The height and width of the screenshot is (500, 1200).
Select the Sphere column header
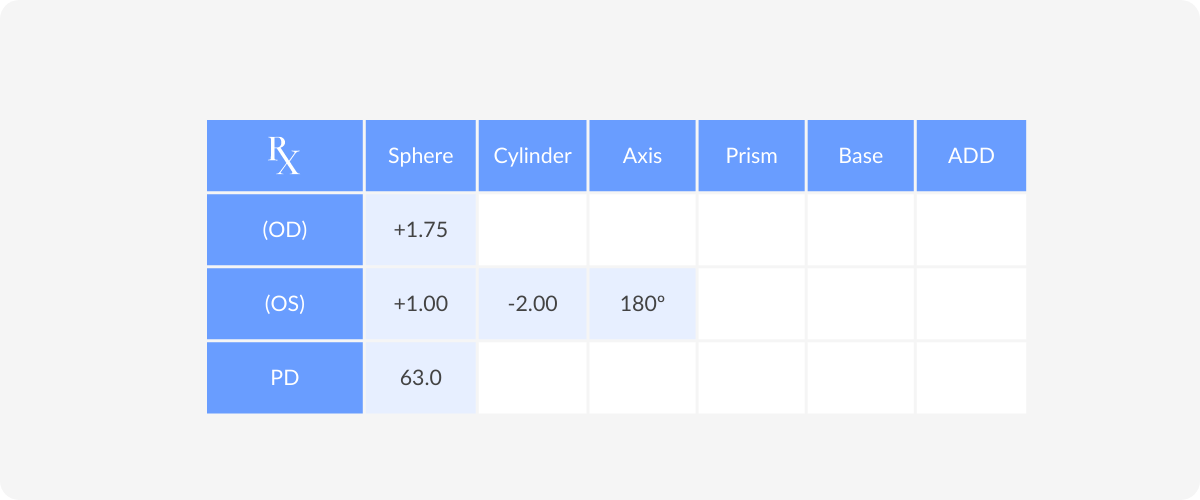421,156
